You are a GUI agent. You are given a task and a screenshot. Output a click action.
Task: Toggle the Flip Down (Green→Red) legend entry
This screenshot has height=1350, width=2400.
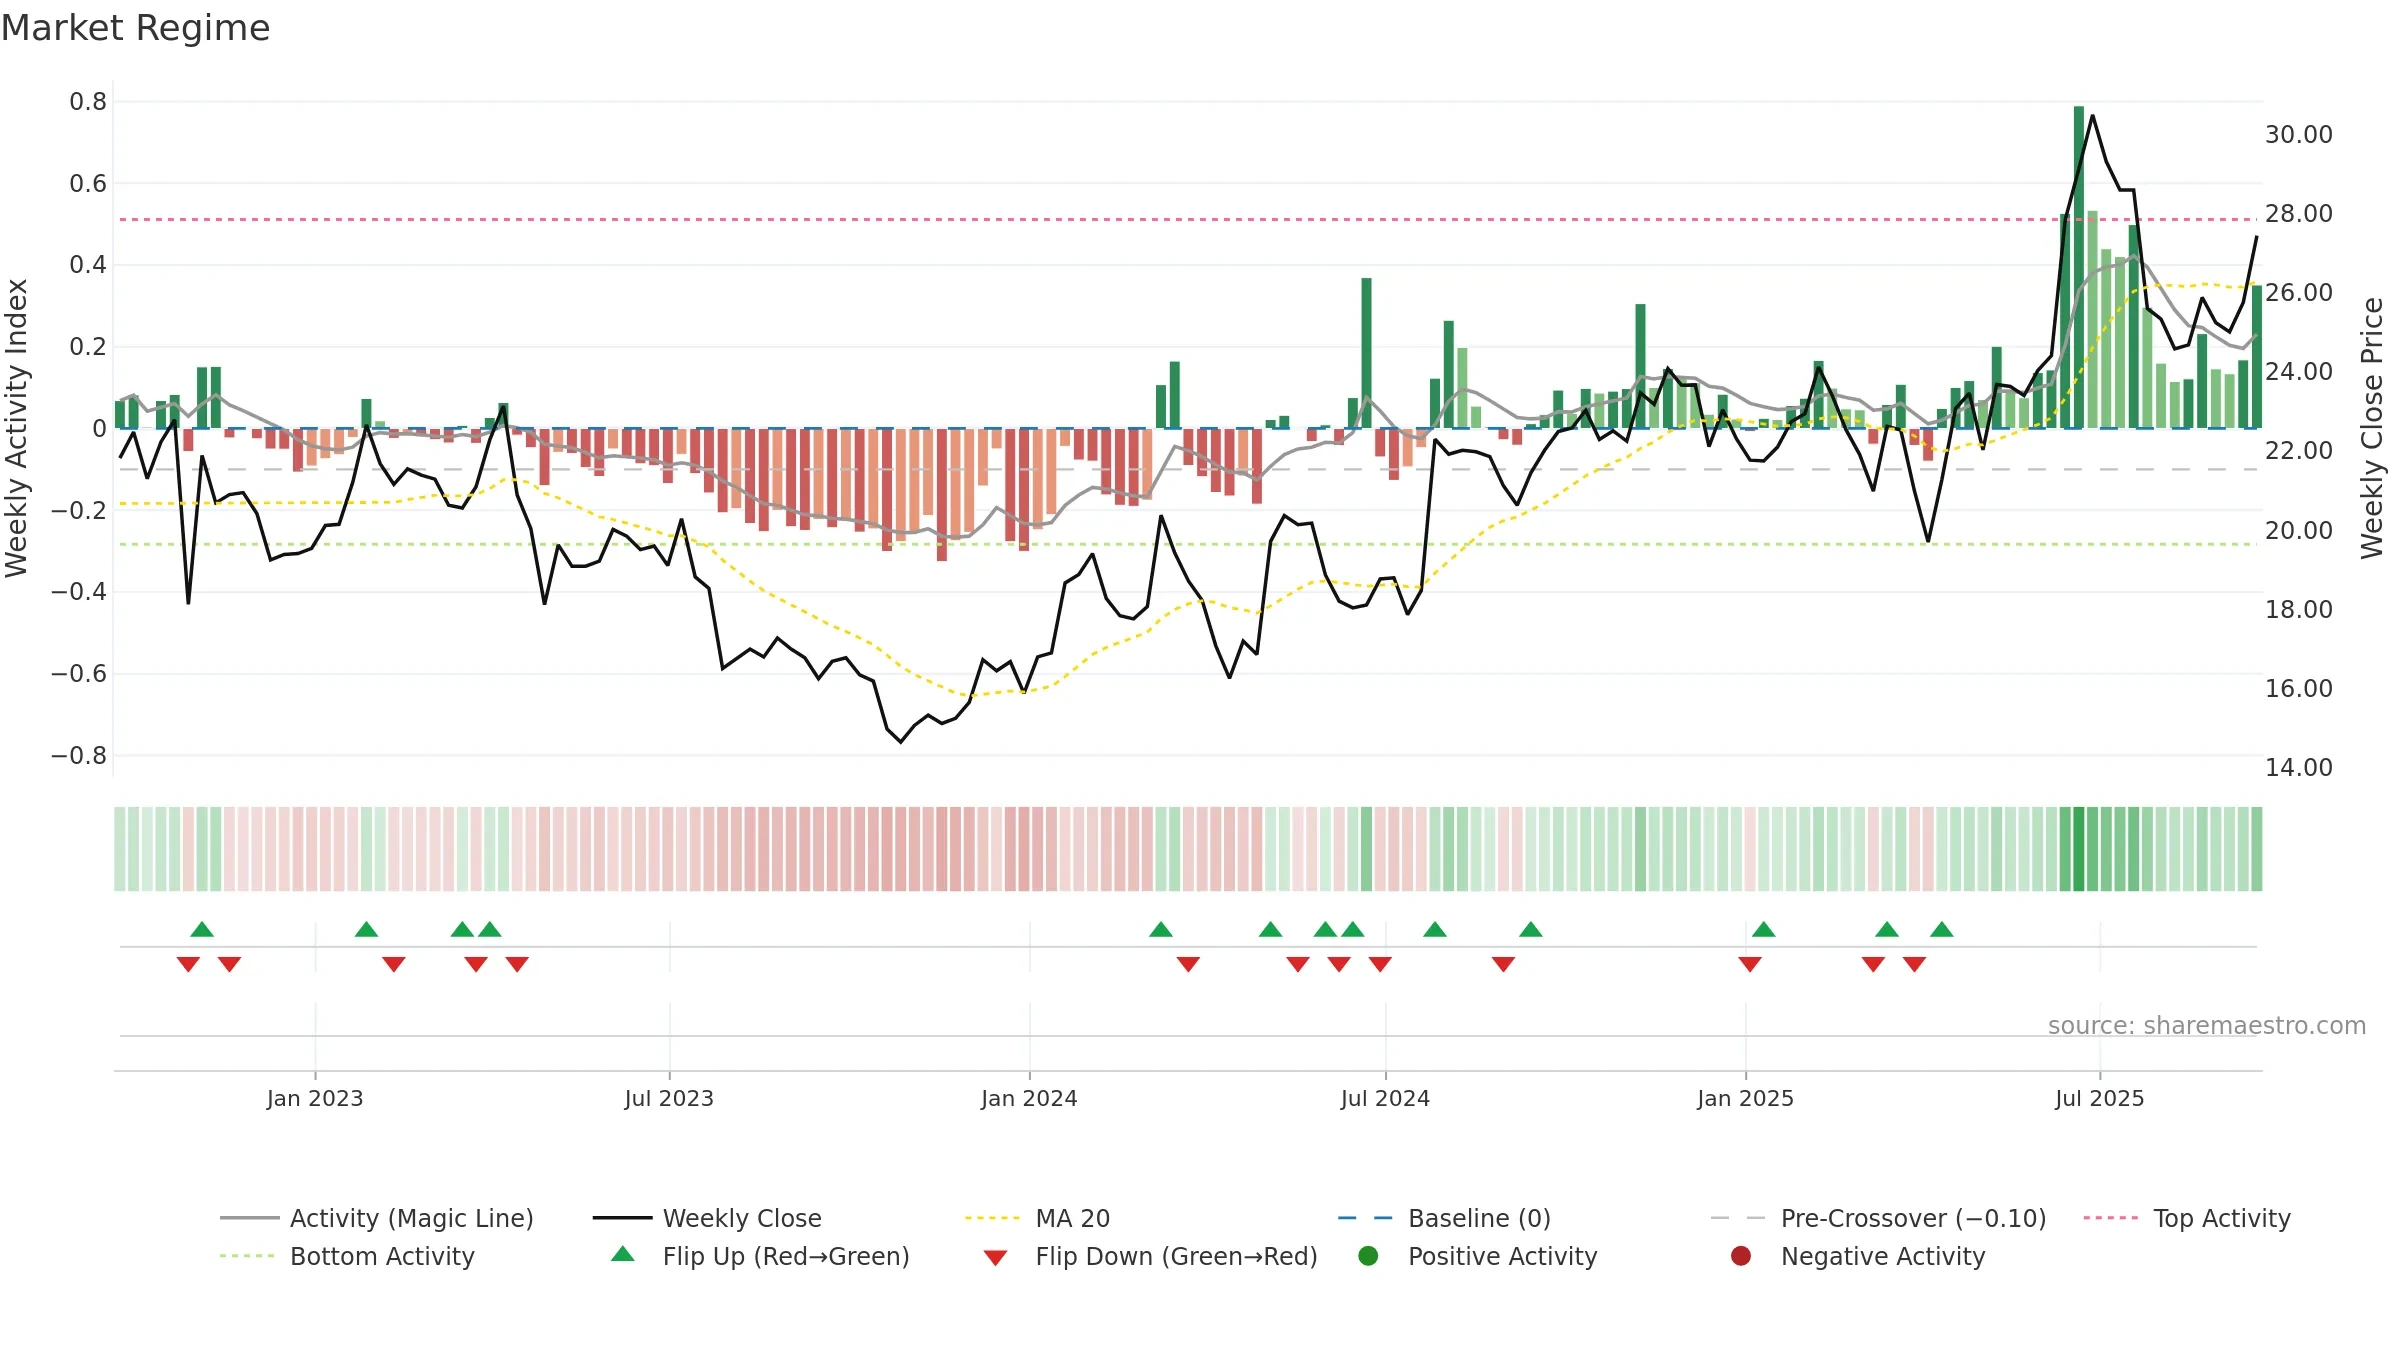pos(1150,1256)
